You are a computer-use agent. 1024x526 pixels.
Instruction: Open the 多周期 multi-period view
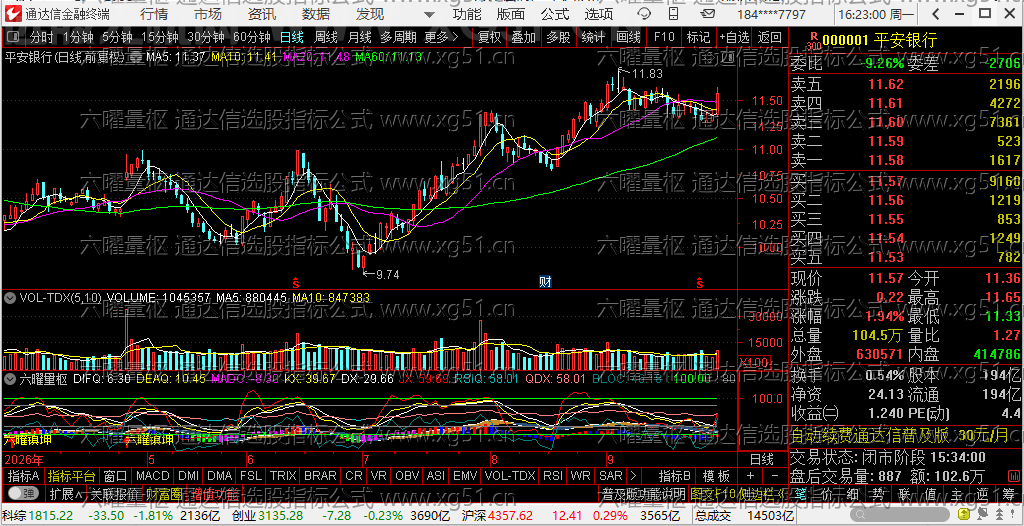coord(398,37)
